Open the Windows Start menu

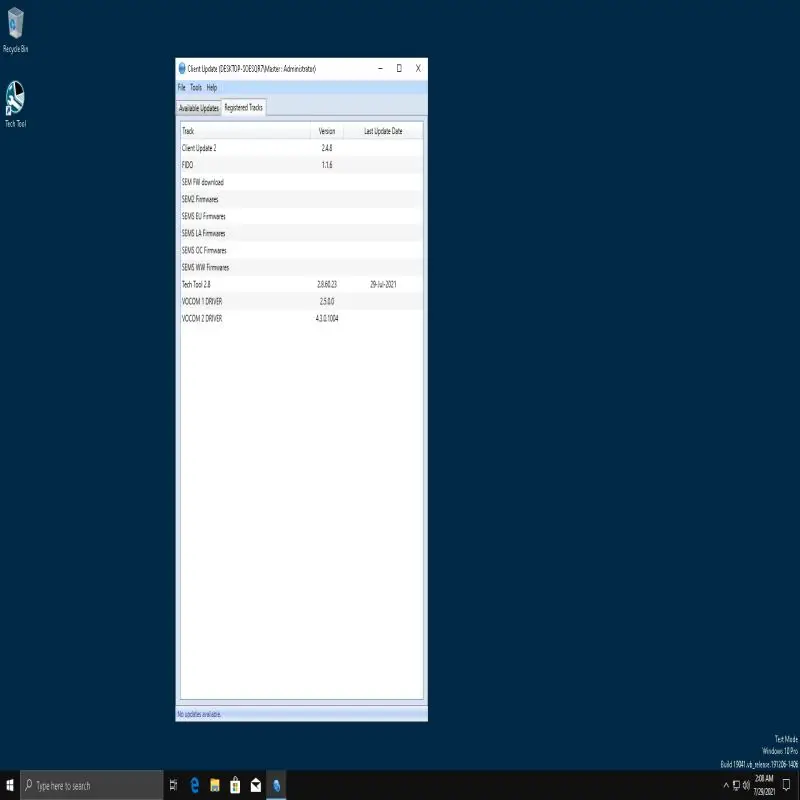point(10,785)
